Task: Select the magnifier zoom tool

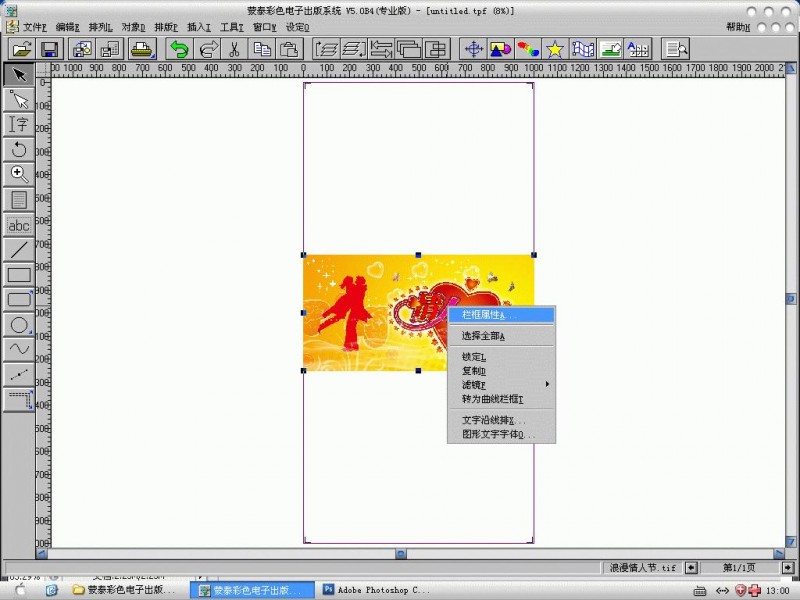Action: tap(19, 174)
